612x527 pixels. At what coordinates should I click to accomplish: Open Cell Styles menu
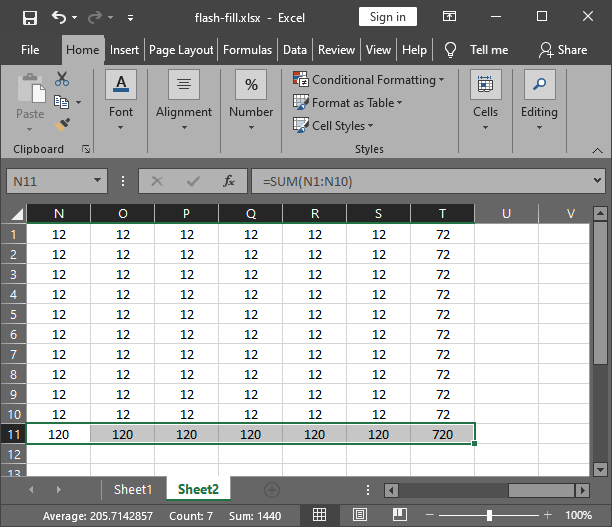point(333,126)
